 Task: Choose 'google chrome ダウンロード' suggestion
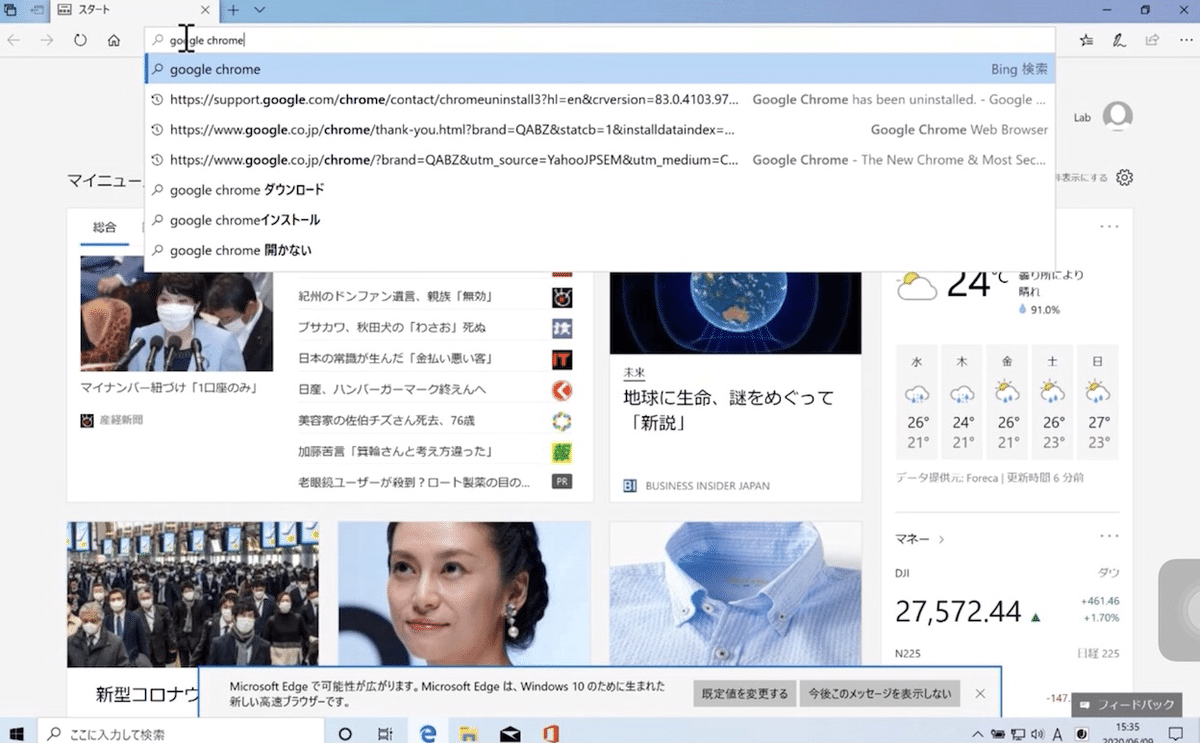pos(600,190)
